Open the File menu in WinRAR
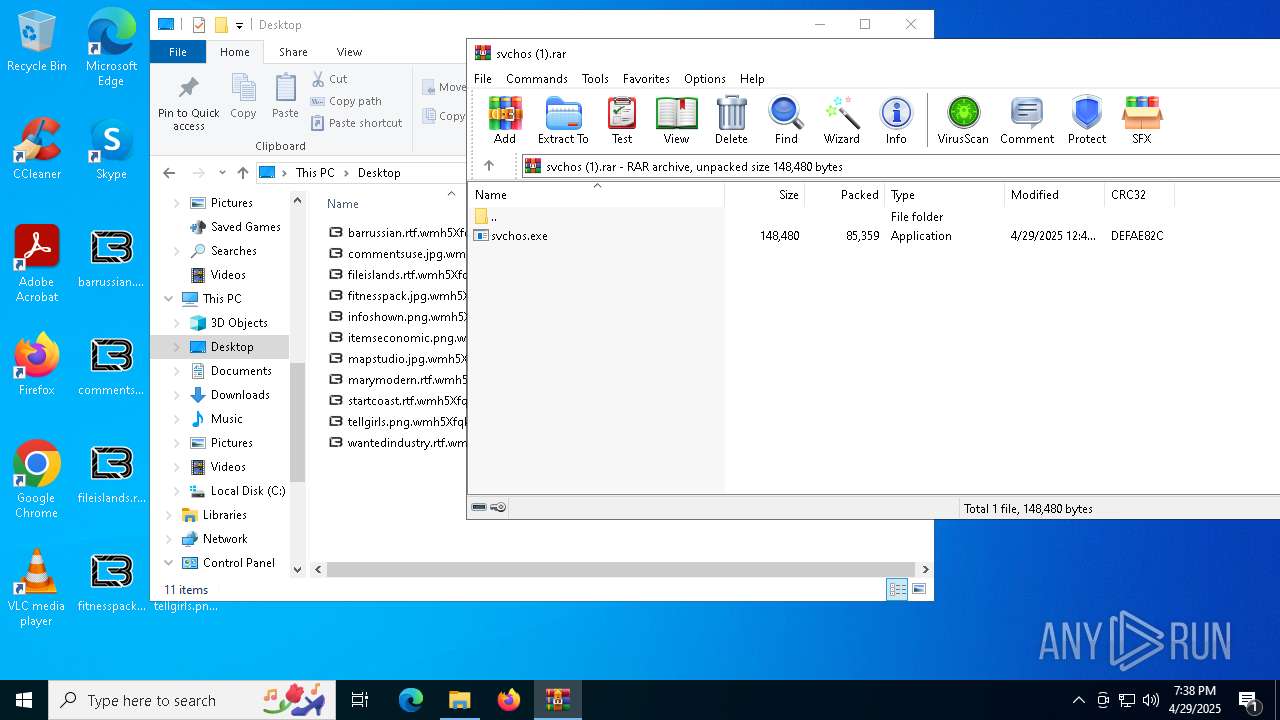This screenshot has width=1280, height=720. [483, 79]
